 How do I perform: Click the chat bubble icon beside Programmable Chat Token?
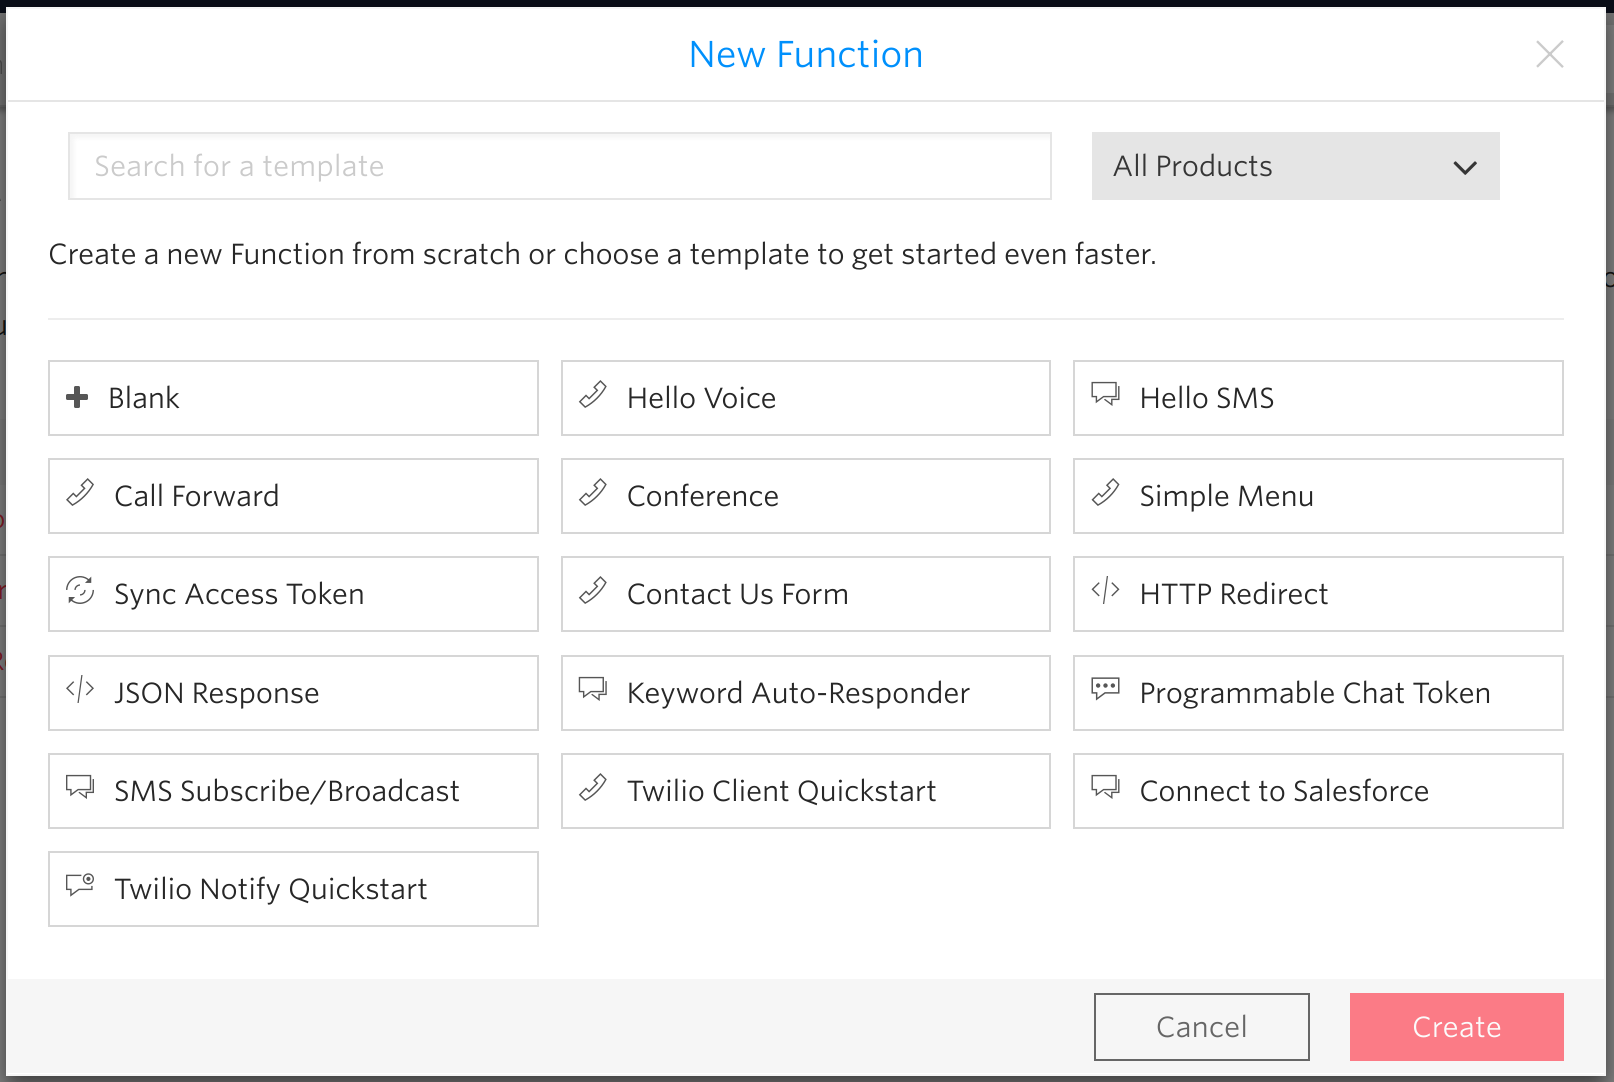coord(1105,689)
